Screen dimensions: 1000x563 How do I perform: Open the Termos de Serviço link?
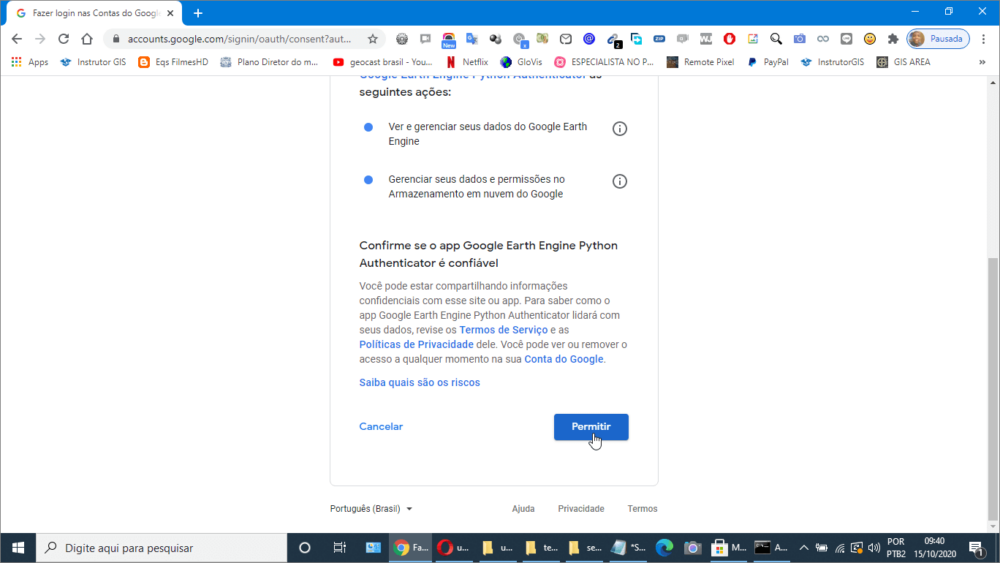tap(503, 330)
